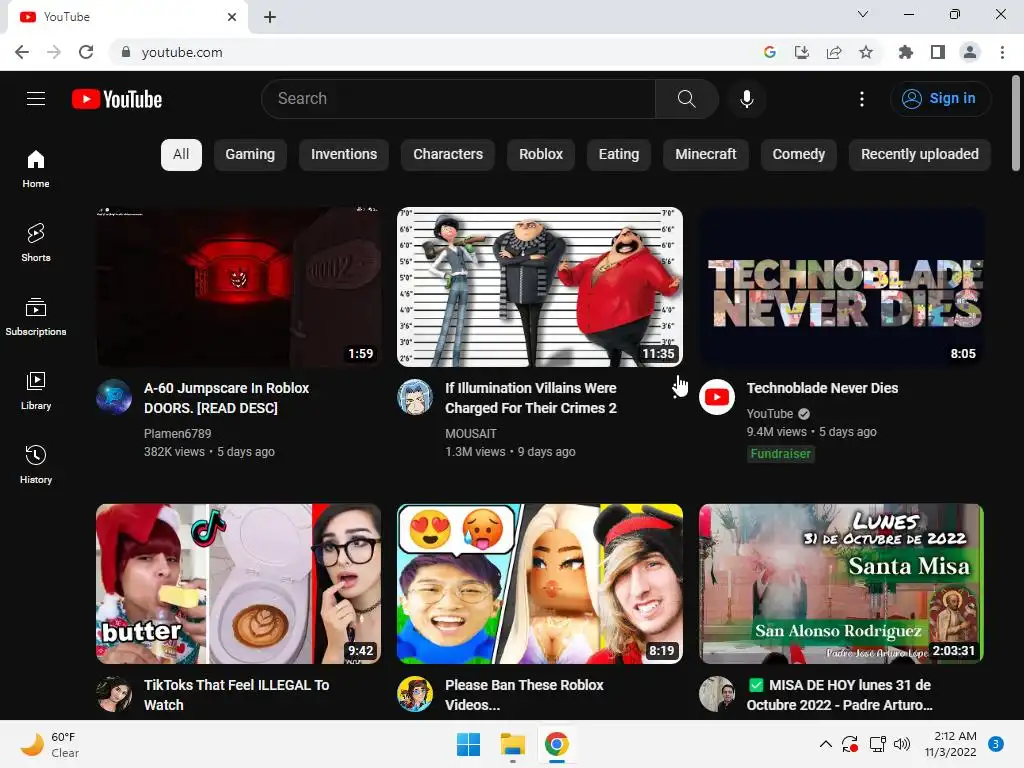This screenshot has width=1024, height=768.
Task: Open Please Ban These Roblox Videos title
Action: tap(524, 695)
